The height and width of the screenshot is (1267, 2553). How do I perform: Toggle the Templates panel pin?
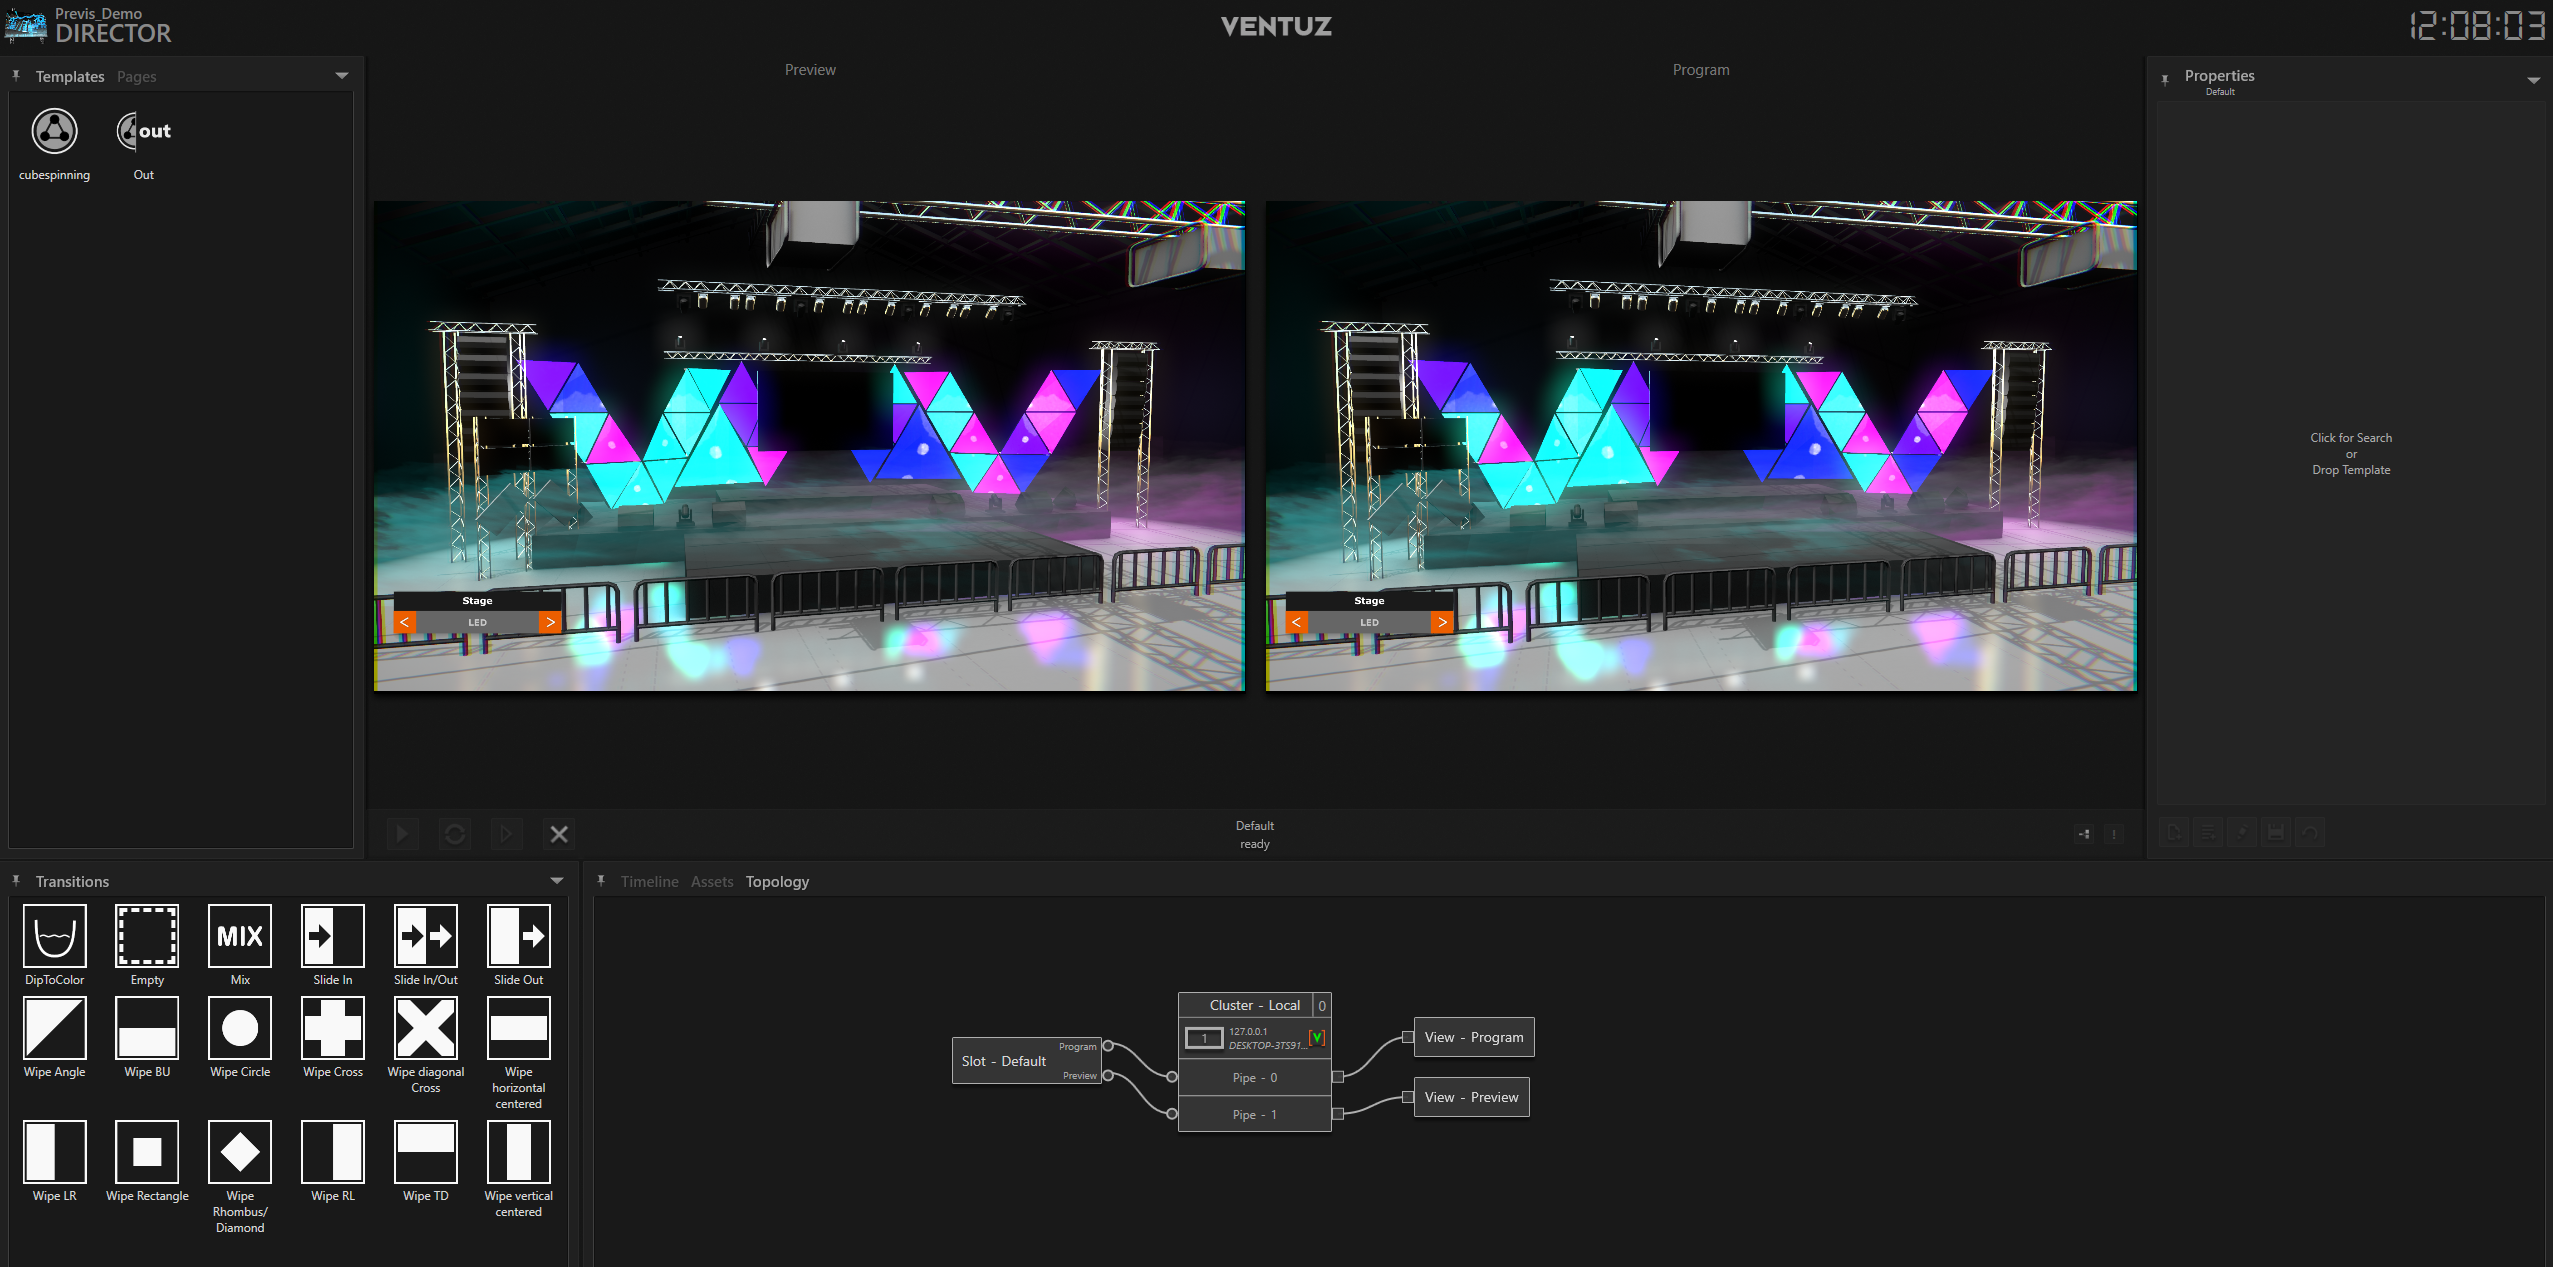[16, 76]
